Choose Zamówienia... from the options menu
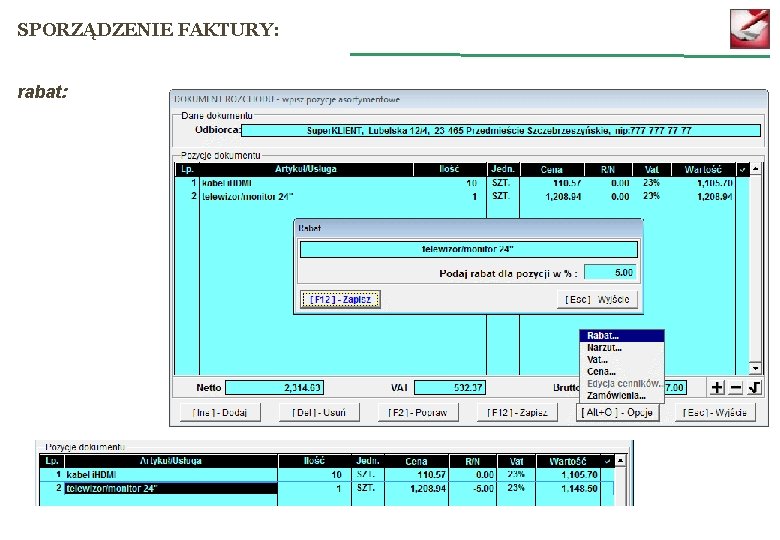Image resolution: width=780 pixels, height=540 pixels. 621,395
